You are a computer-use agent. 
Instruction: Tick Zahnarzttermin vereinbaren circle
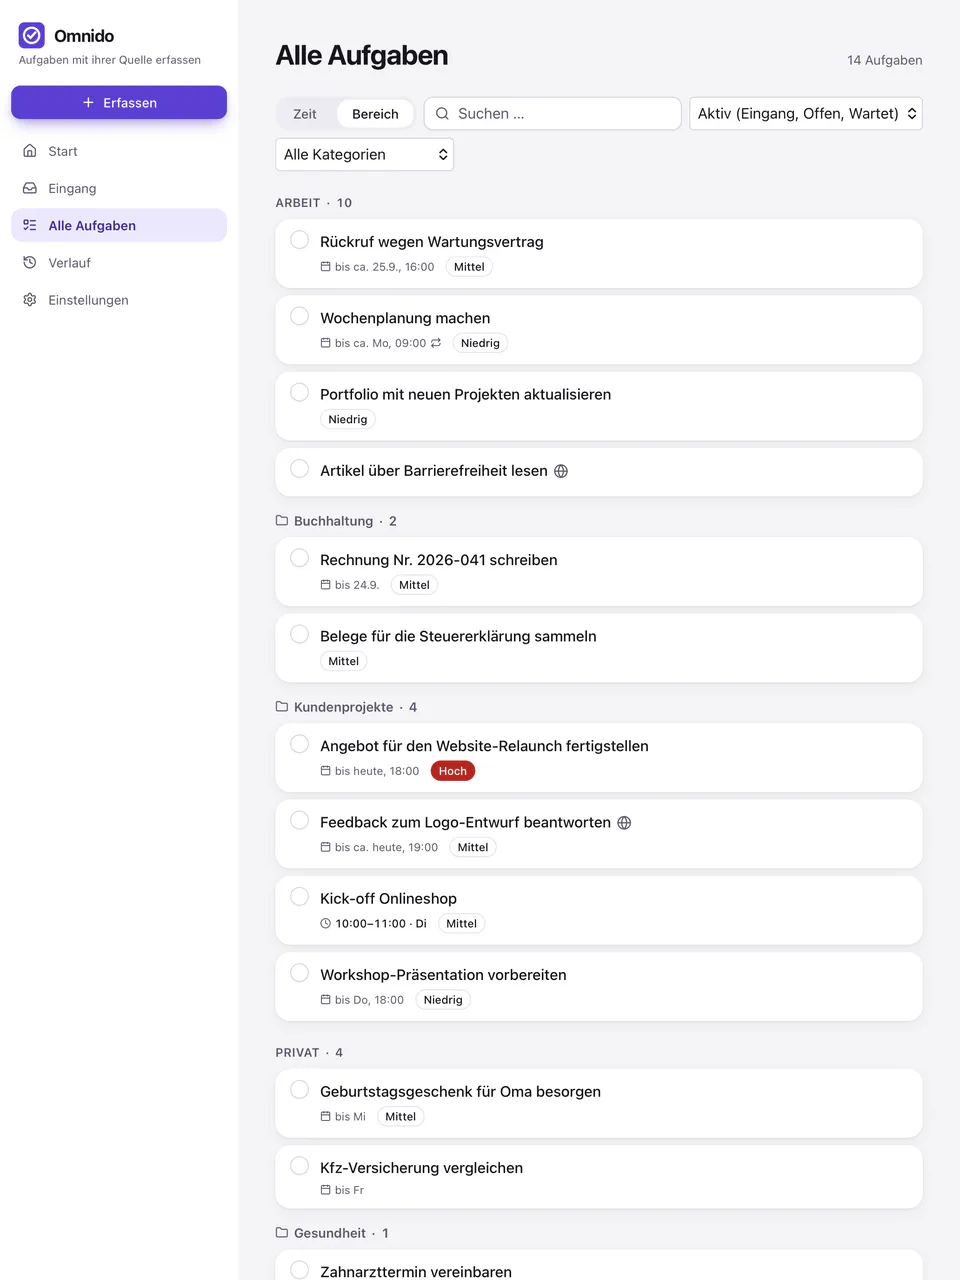click(299, 1270)
